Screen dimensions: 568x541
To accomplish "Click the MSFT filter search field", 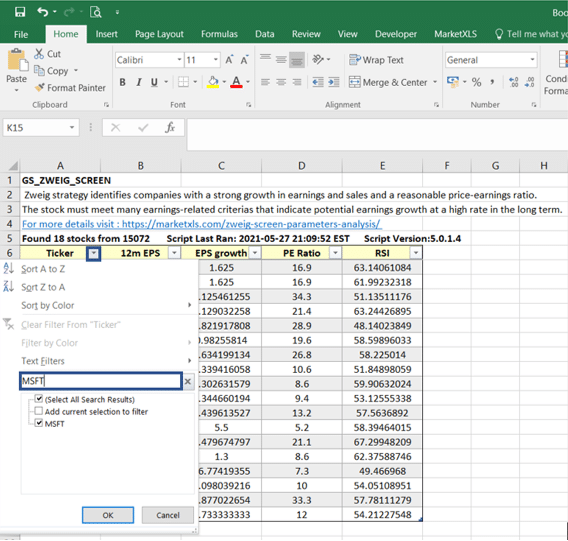I will click(x=101, y=381).
